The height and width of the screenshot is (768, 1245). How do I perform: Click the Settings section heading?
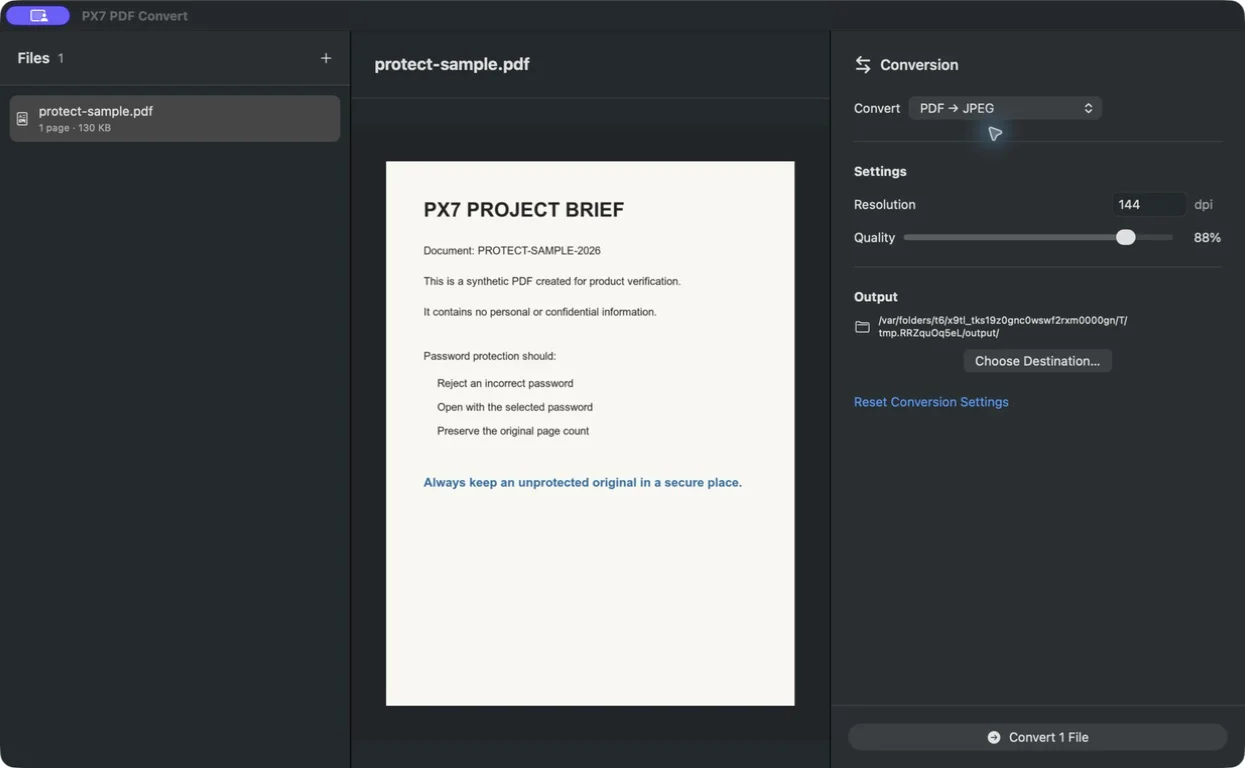[880, 171]
